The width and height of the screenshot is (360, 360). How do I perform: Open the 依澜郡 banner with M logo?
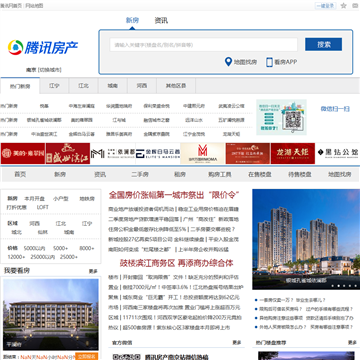(x=113, y=153)
